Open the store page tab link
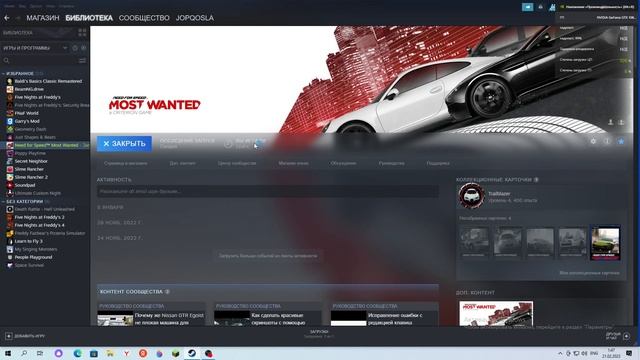 click(x=125, y=163)
